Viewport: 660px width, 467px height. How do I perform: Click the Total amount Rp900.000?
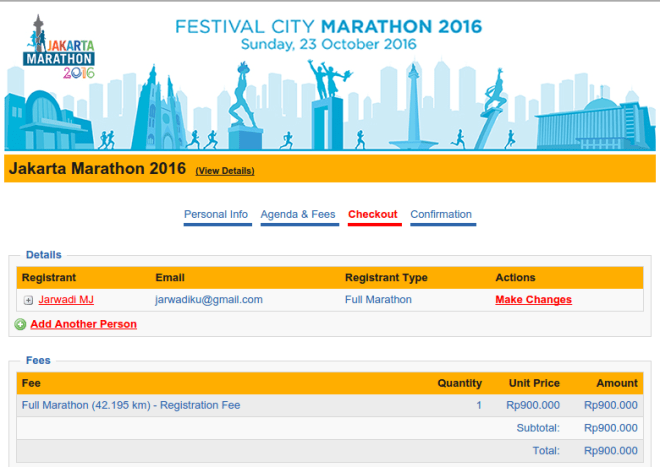(611, 451)
